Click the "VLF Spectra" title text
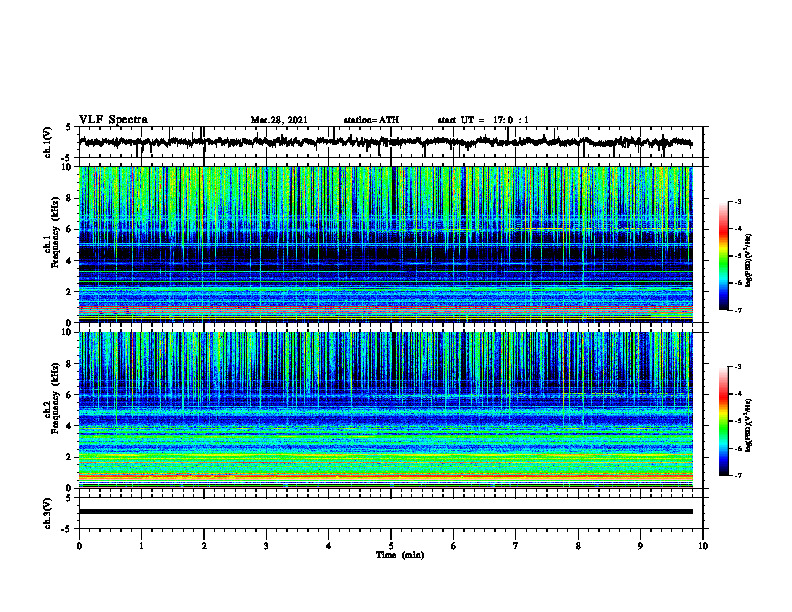 click(113, 120)
